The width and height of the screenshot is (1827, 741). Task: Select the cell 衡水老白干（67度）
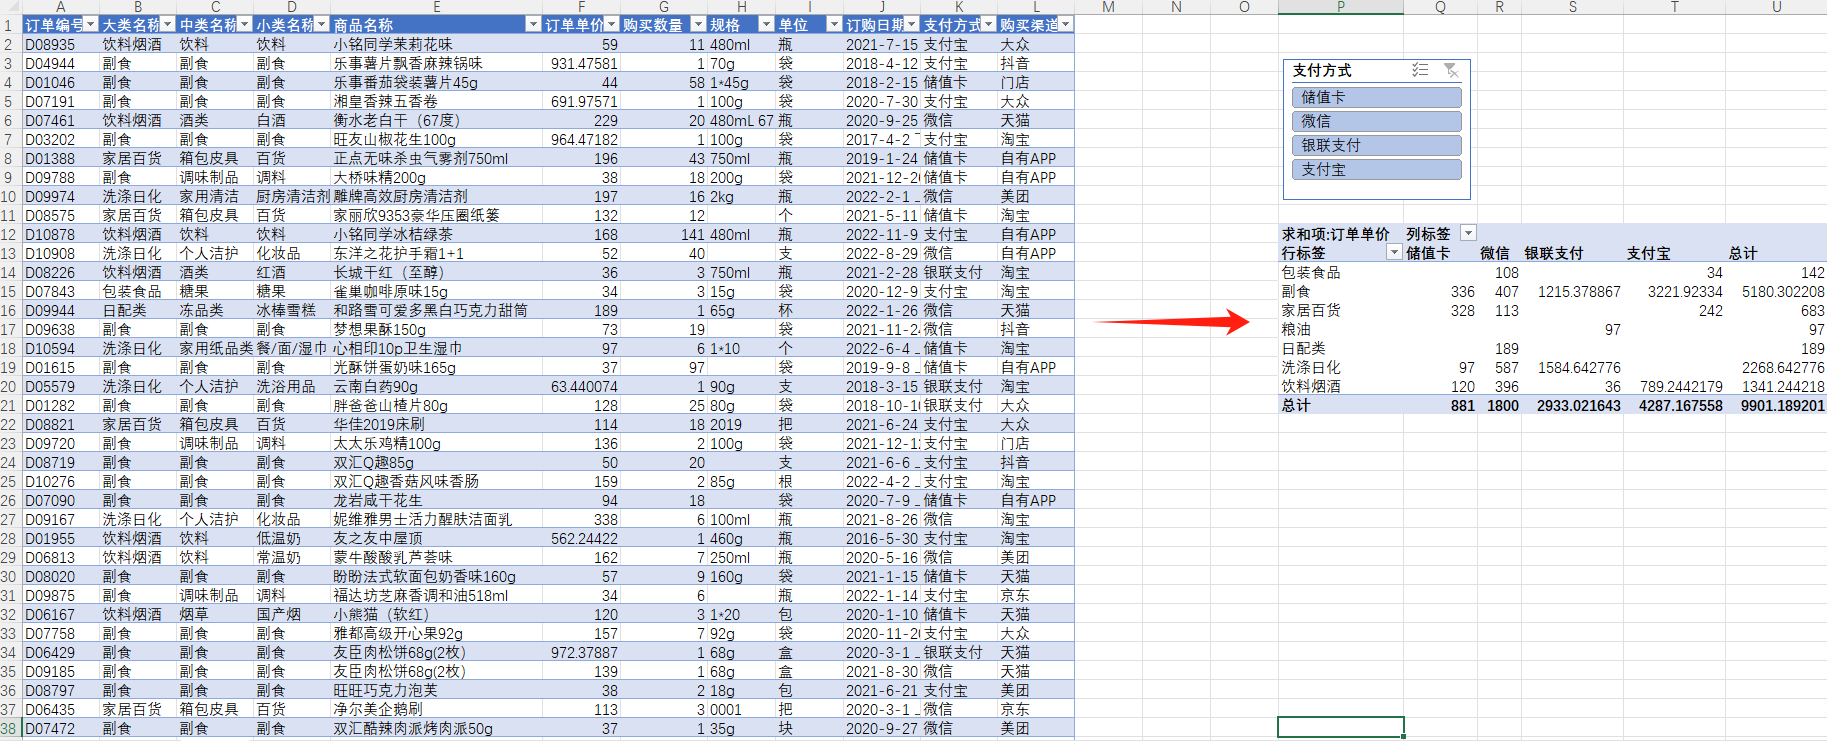coord(437,120)
